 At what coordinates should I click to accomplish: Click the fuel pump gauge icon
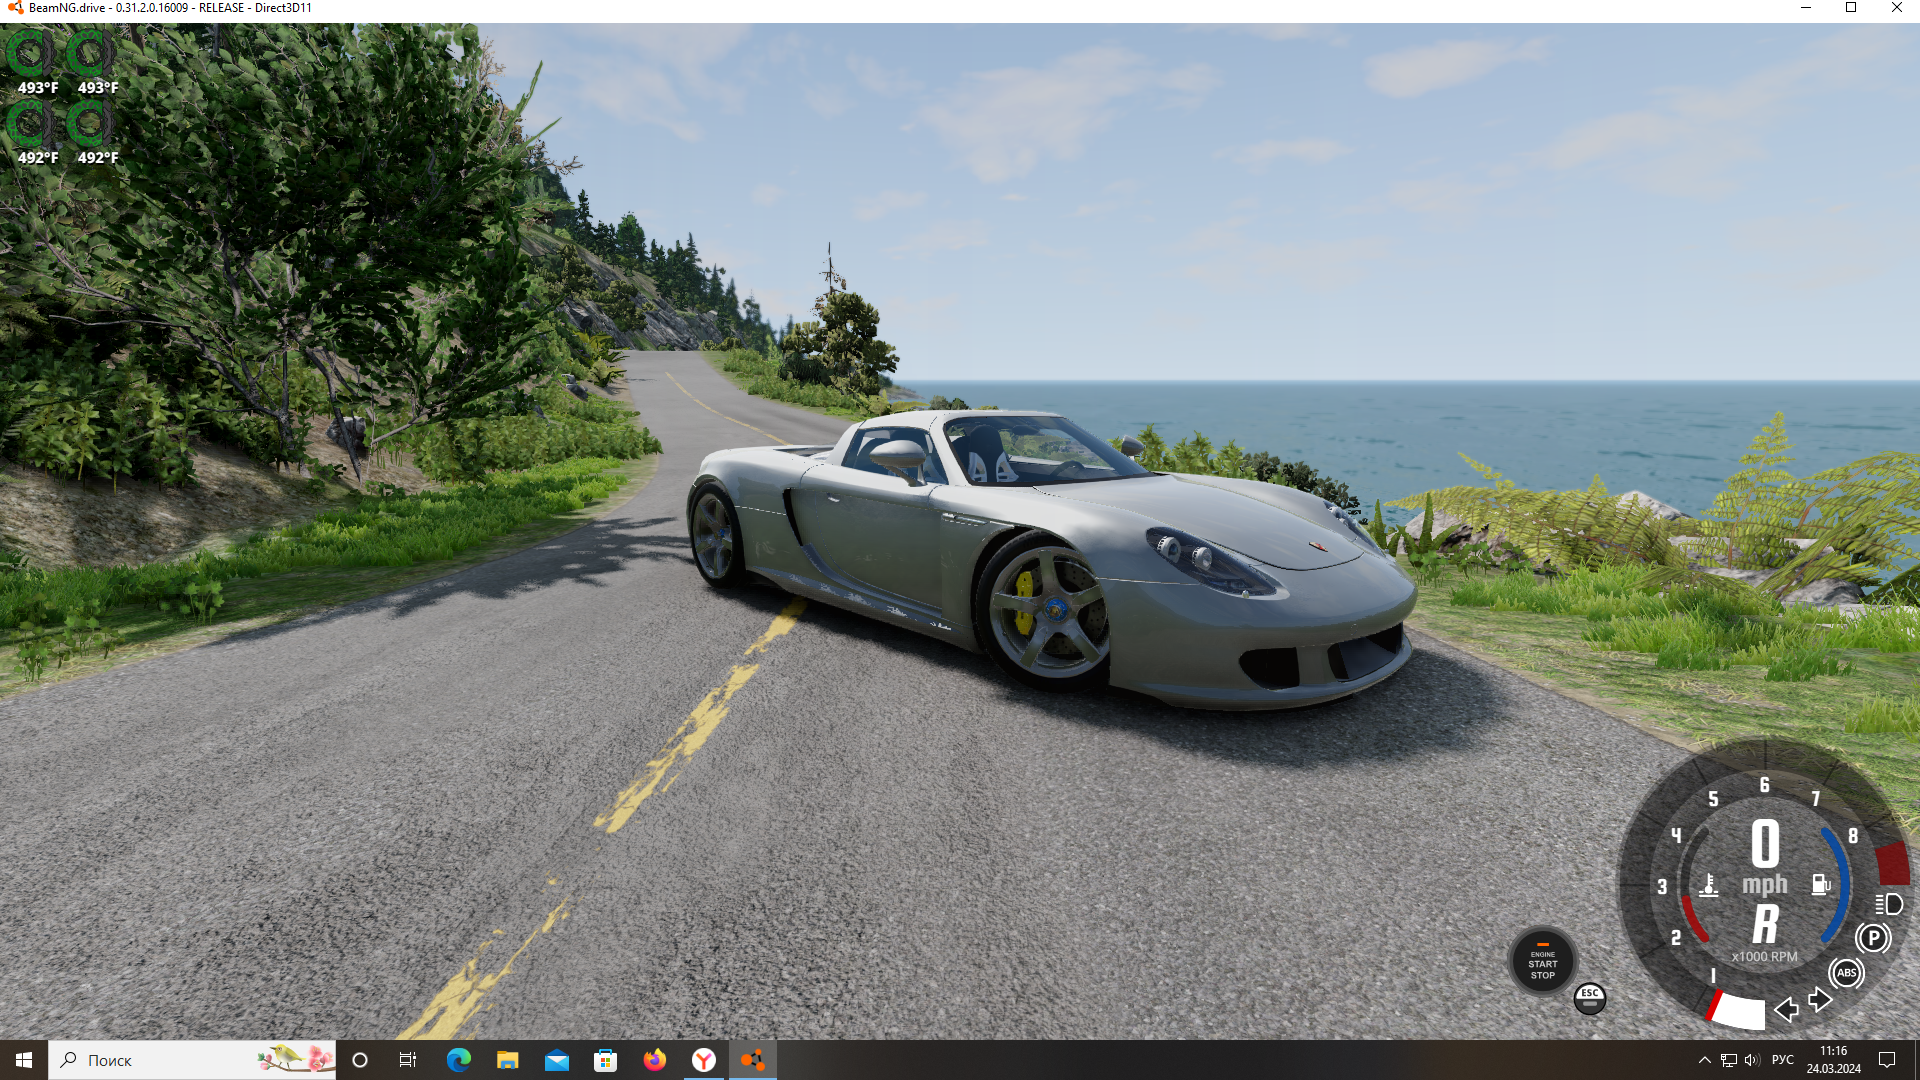(1820, 884)
